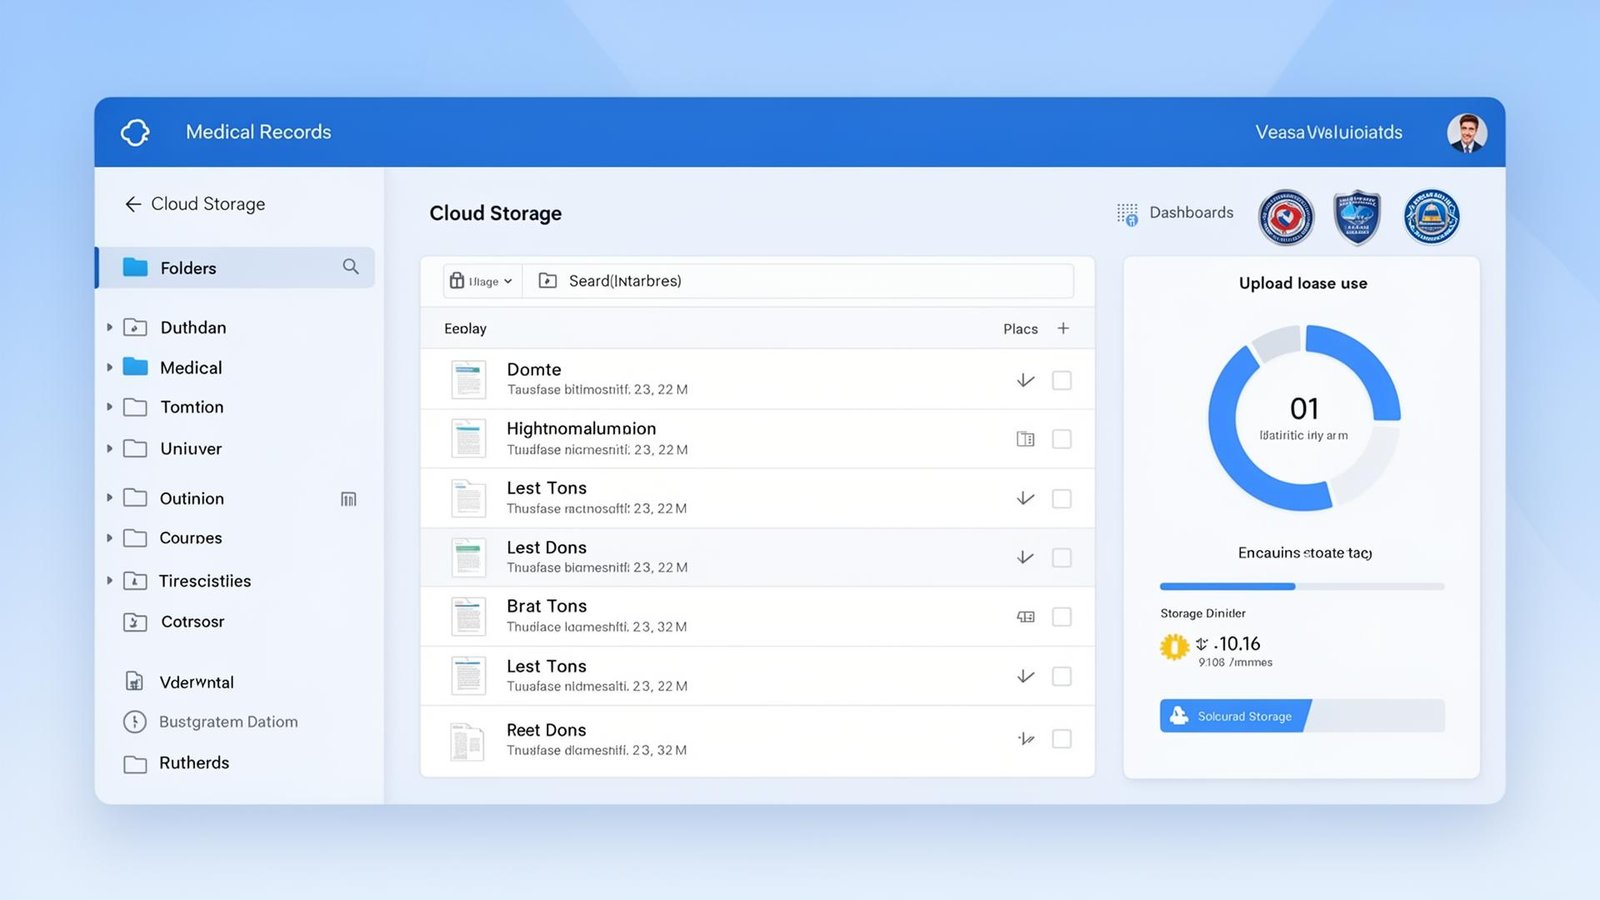Image resolution: width=1600 pixels, height=900 pixels.
Task: Click the download arrow beside Domte
Action: coord(1024,380)
